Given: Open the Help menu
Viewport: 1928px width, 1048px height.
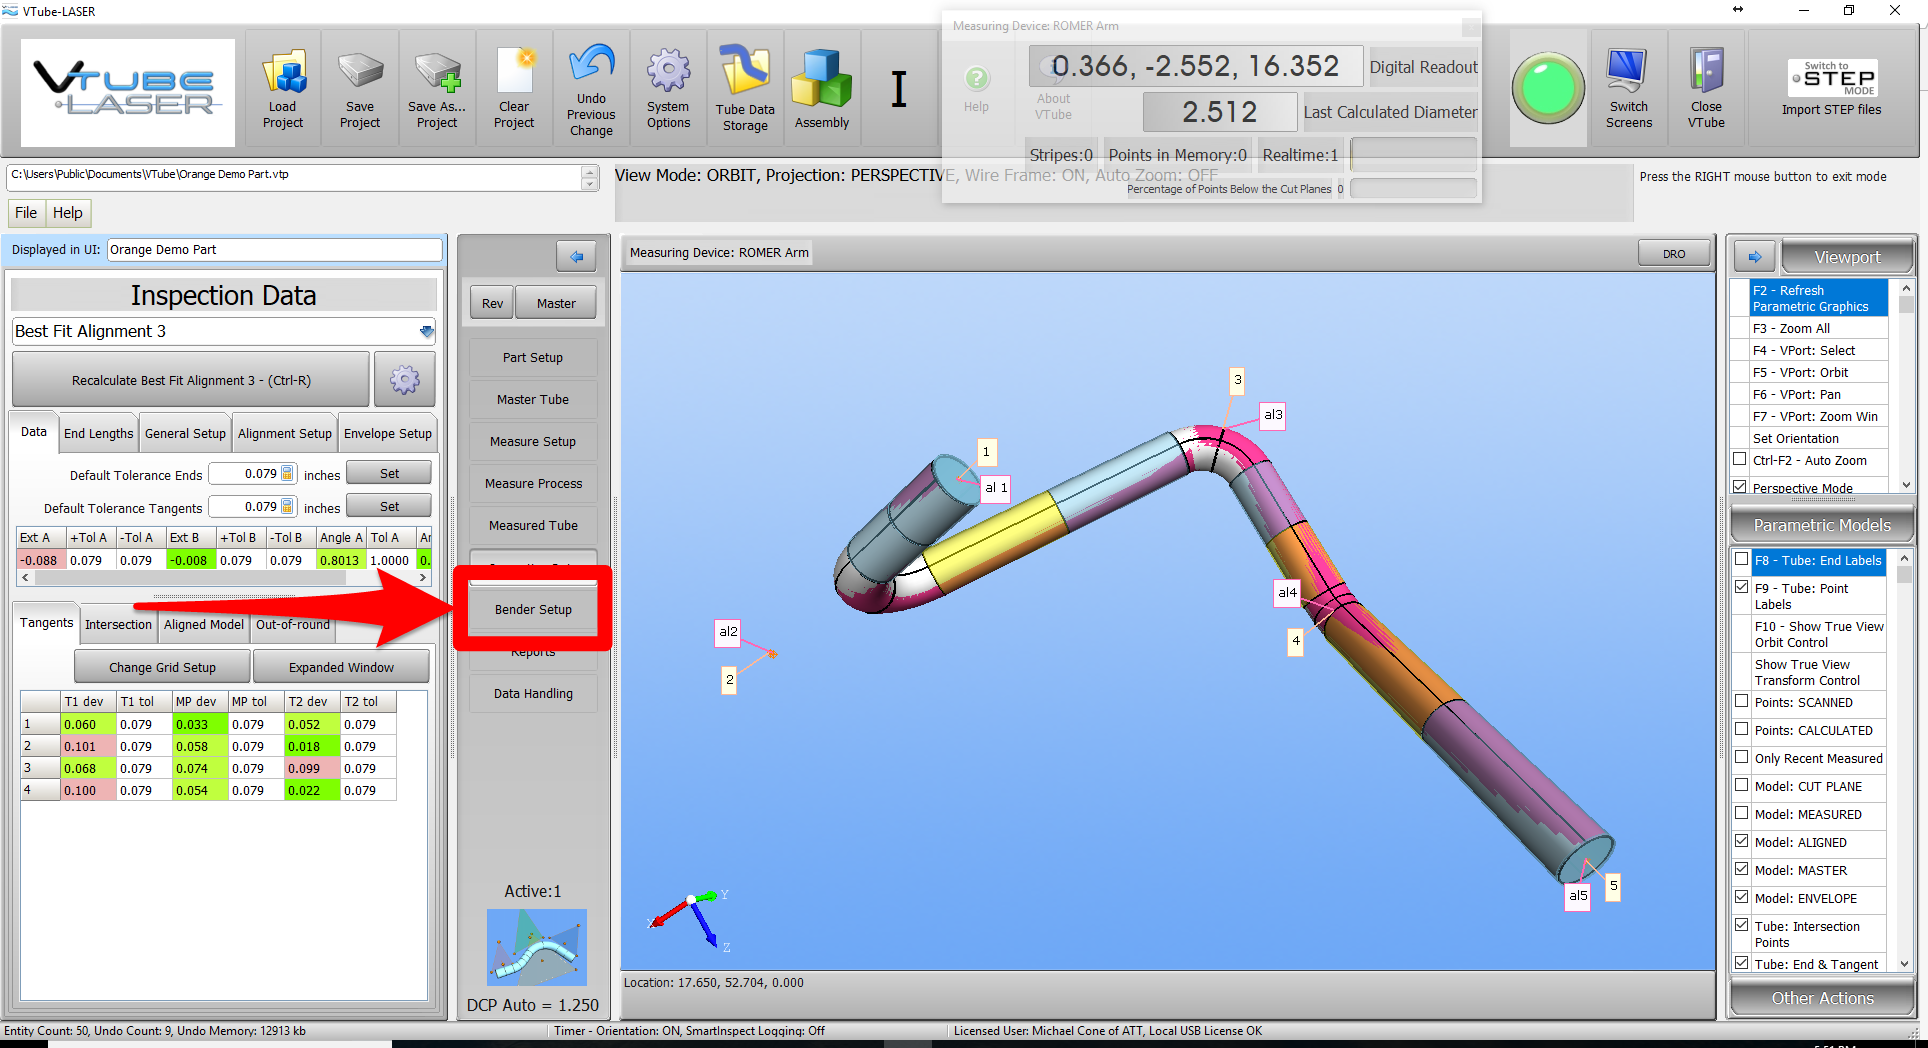Looking at the screenshot, I should click(x=68, y=212).
